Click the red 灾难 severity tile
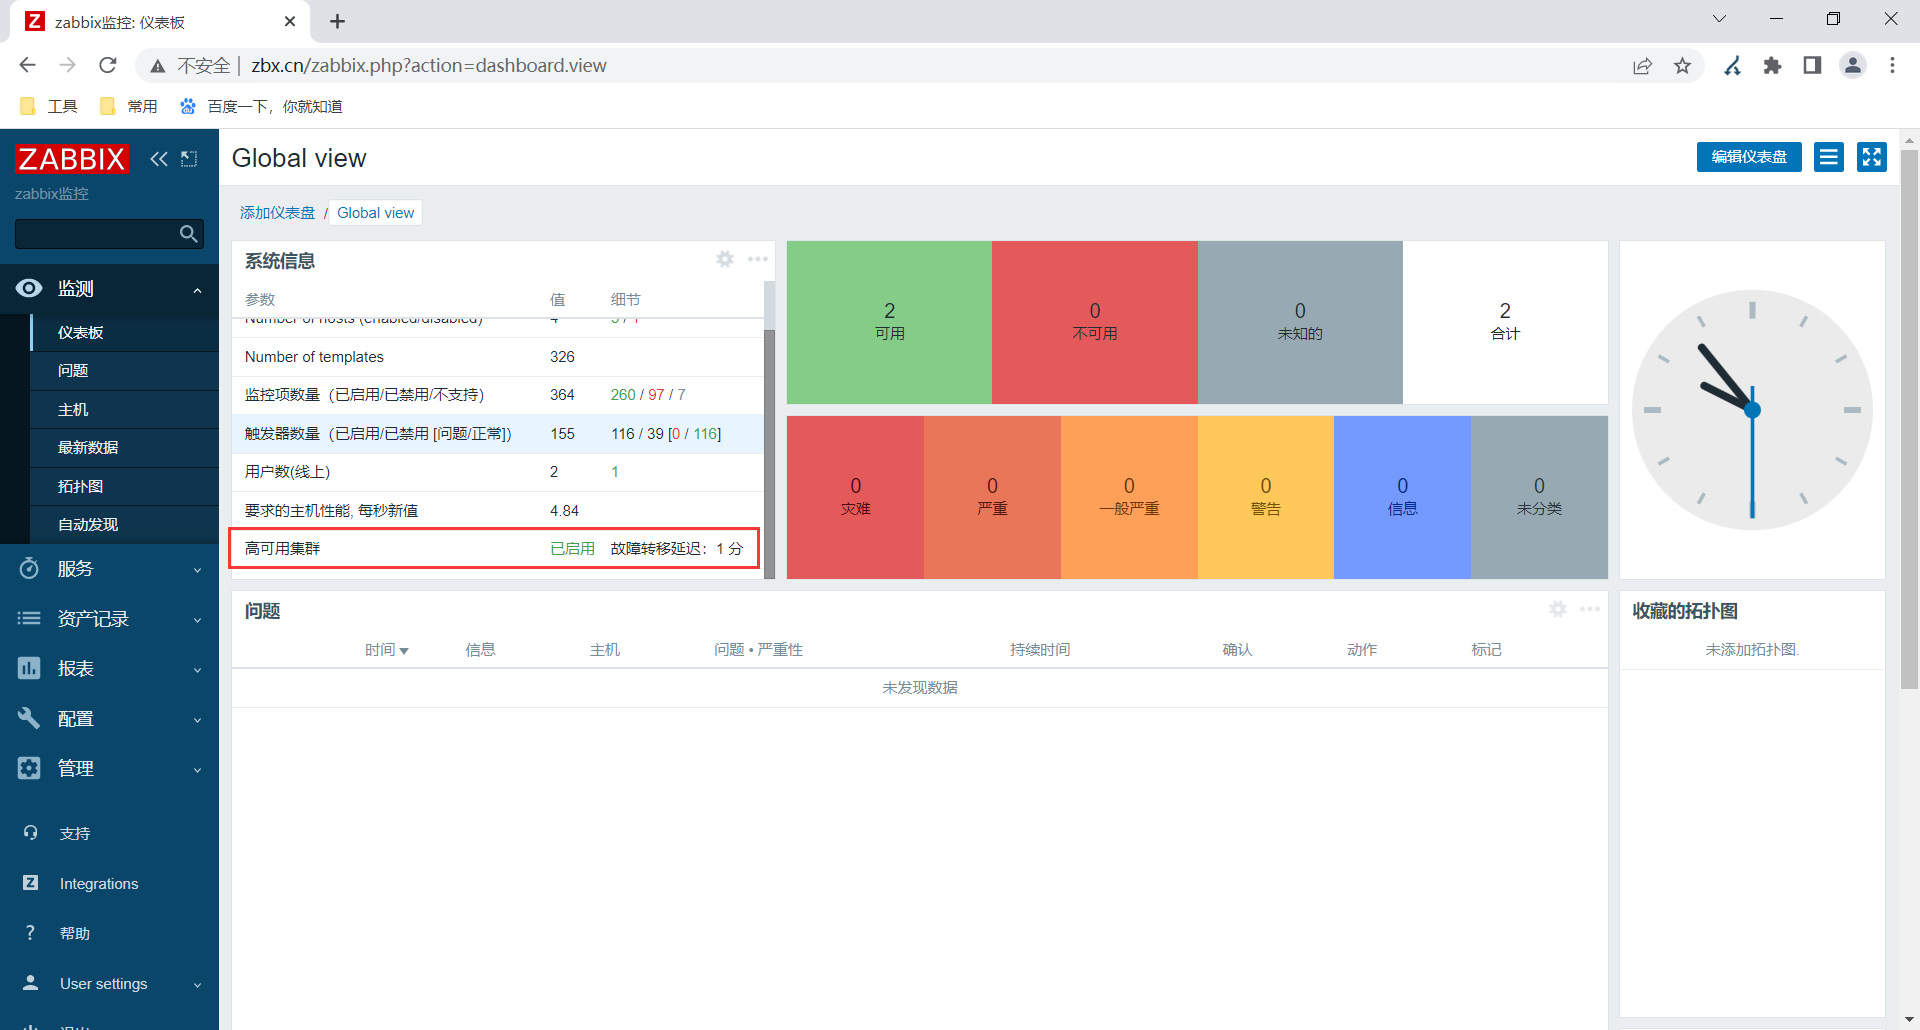This screenshot has height=1030, width=1920. [x=855, y=497]
